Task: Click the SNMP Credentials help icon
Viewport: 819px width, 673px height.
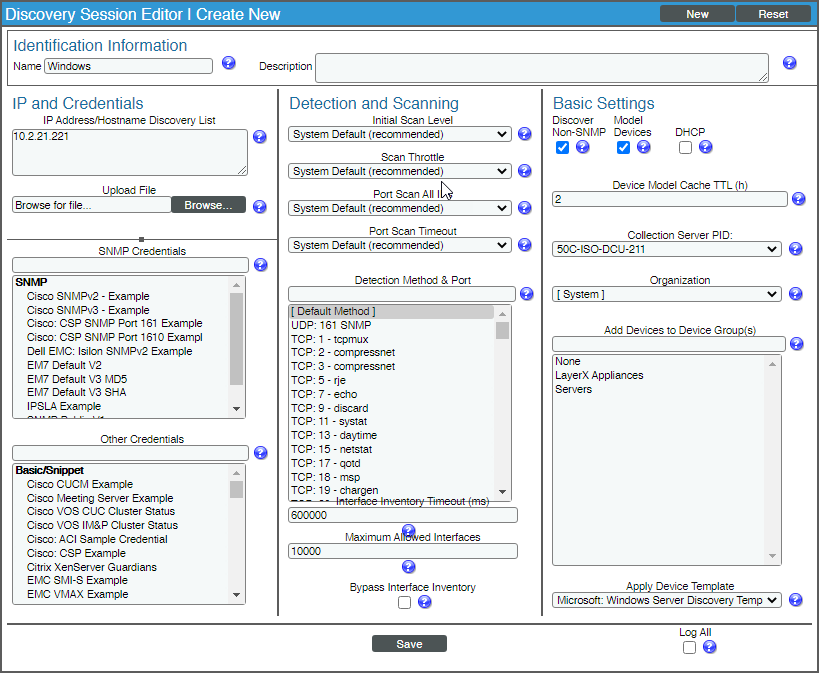Action: [x=260, y=264]
